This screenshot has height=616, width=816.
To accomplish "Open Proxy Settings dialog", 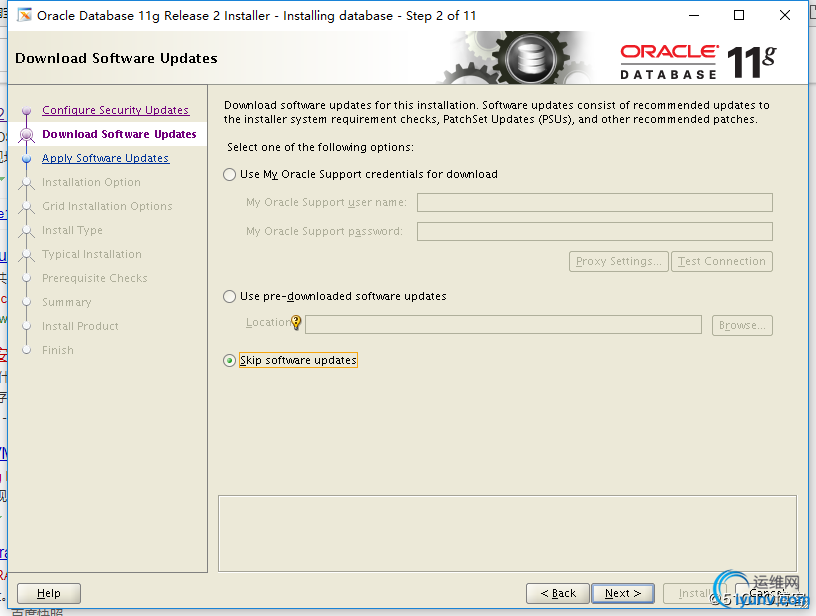I will point(619,261).
